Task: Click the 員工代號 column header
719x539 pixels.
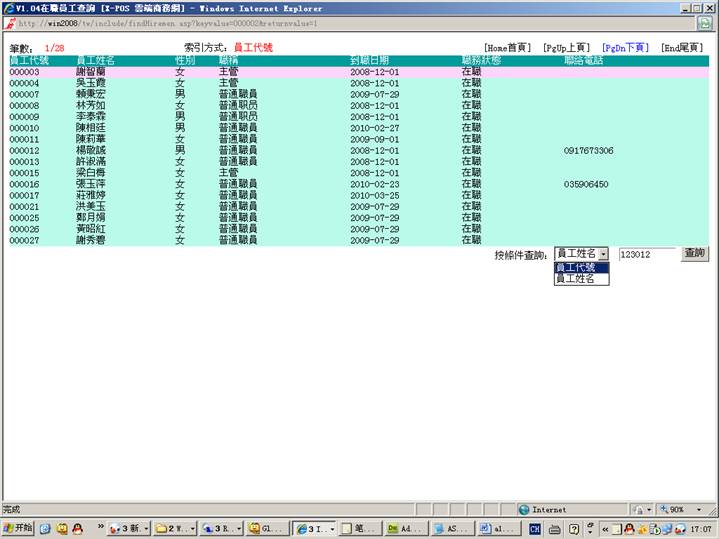Action: point(29,61)
